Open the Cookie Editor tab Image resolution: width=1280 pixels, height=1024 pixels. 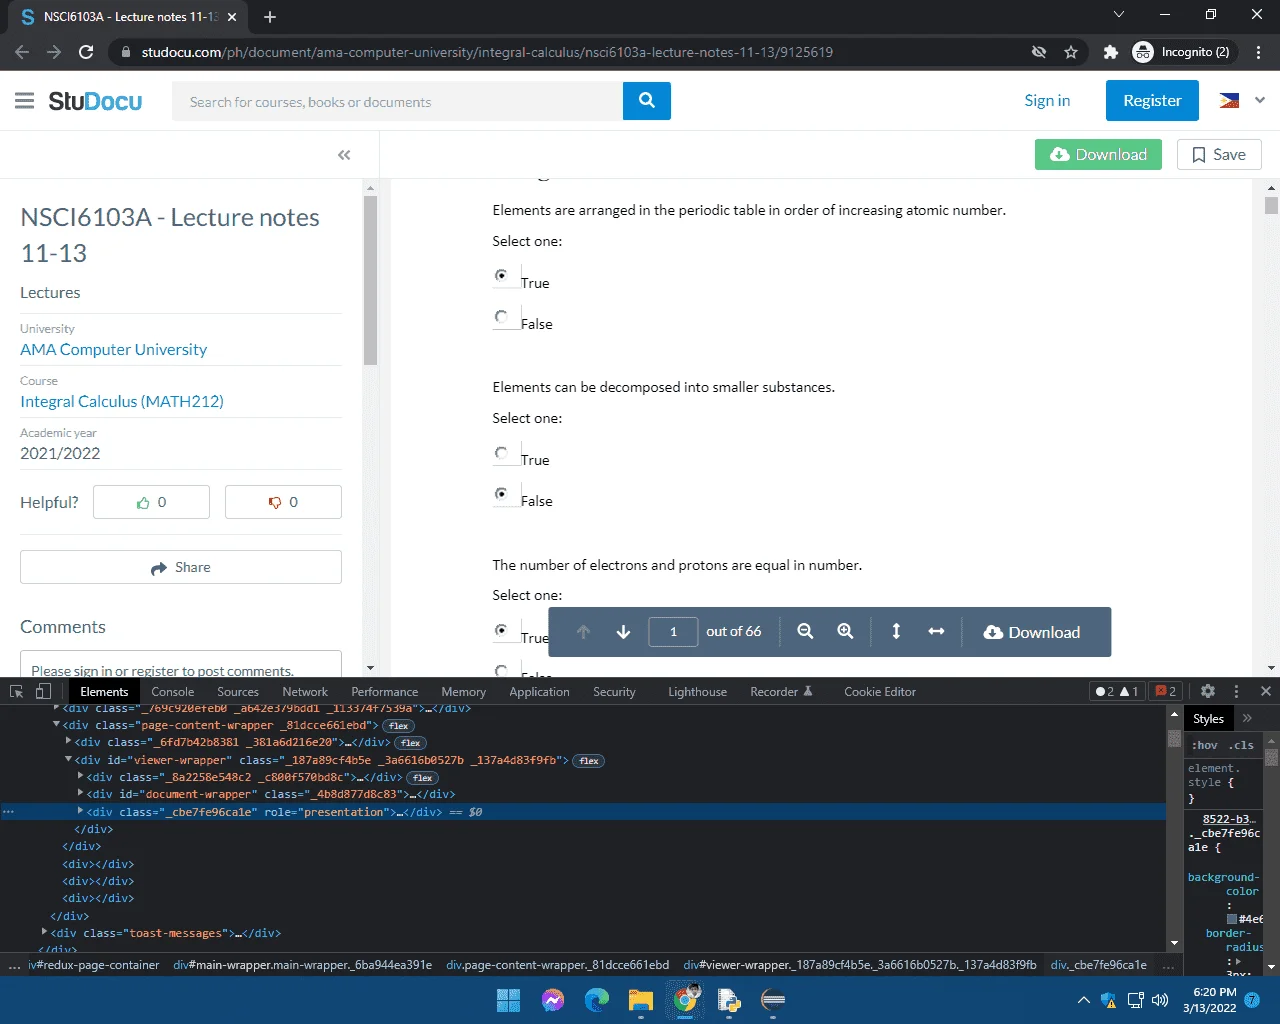pyautogui.click(x=880, y=691)
